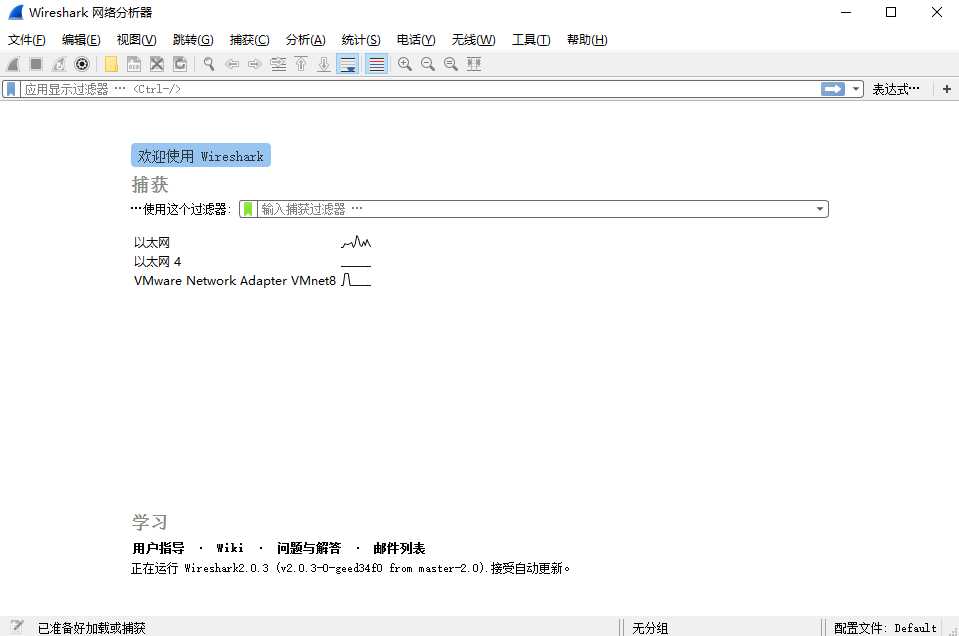959x636 pixels.
Task: Open the 分析(A) menu
Action: pyautogui.click(x=306, y=40)
